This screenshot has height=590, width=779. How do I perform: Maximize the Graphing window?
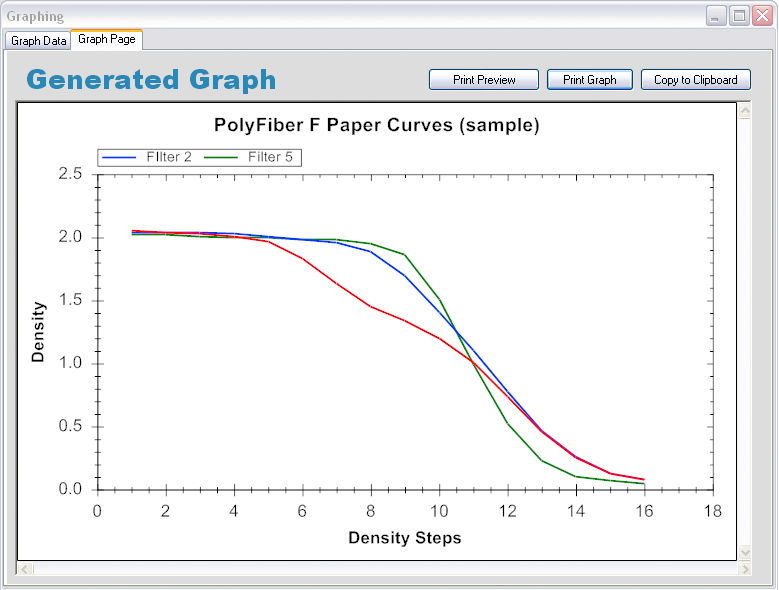coord(739,16)
